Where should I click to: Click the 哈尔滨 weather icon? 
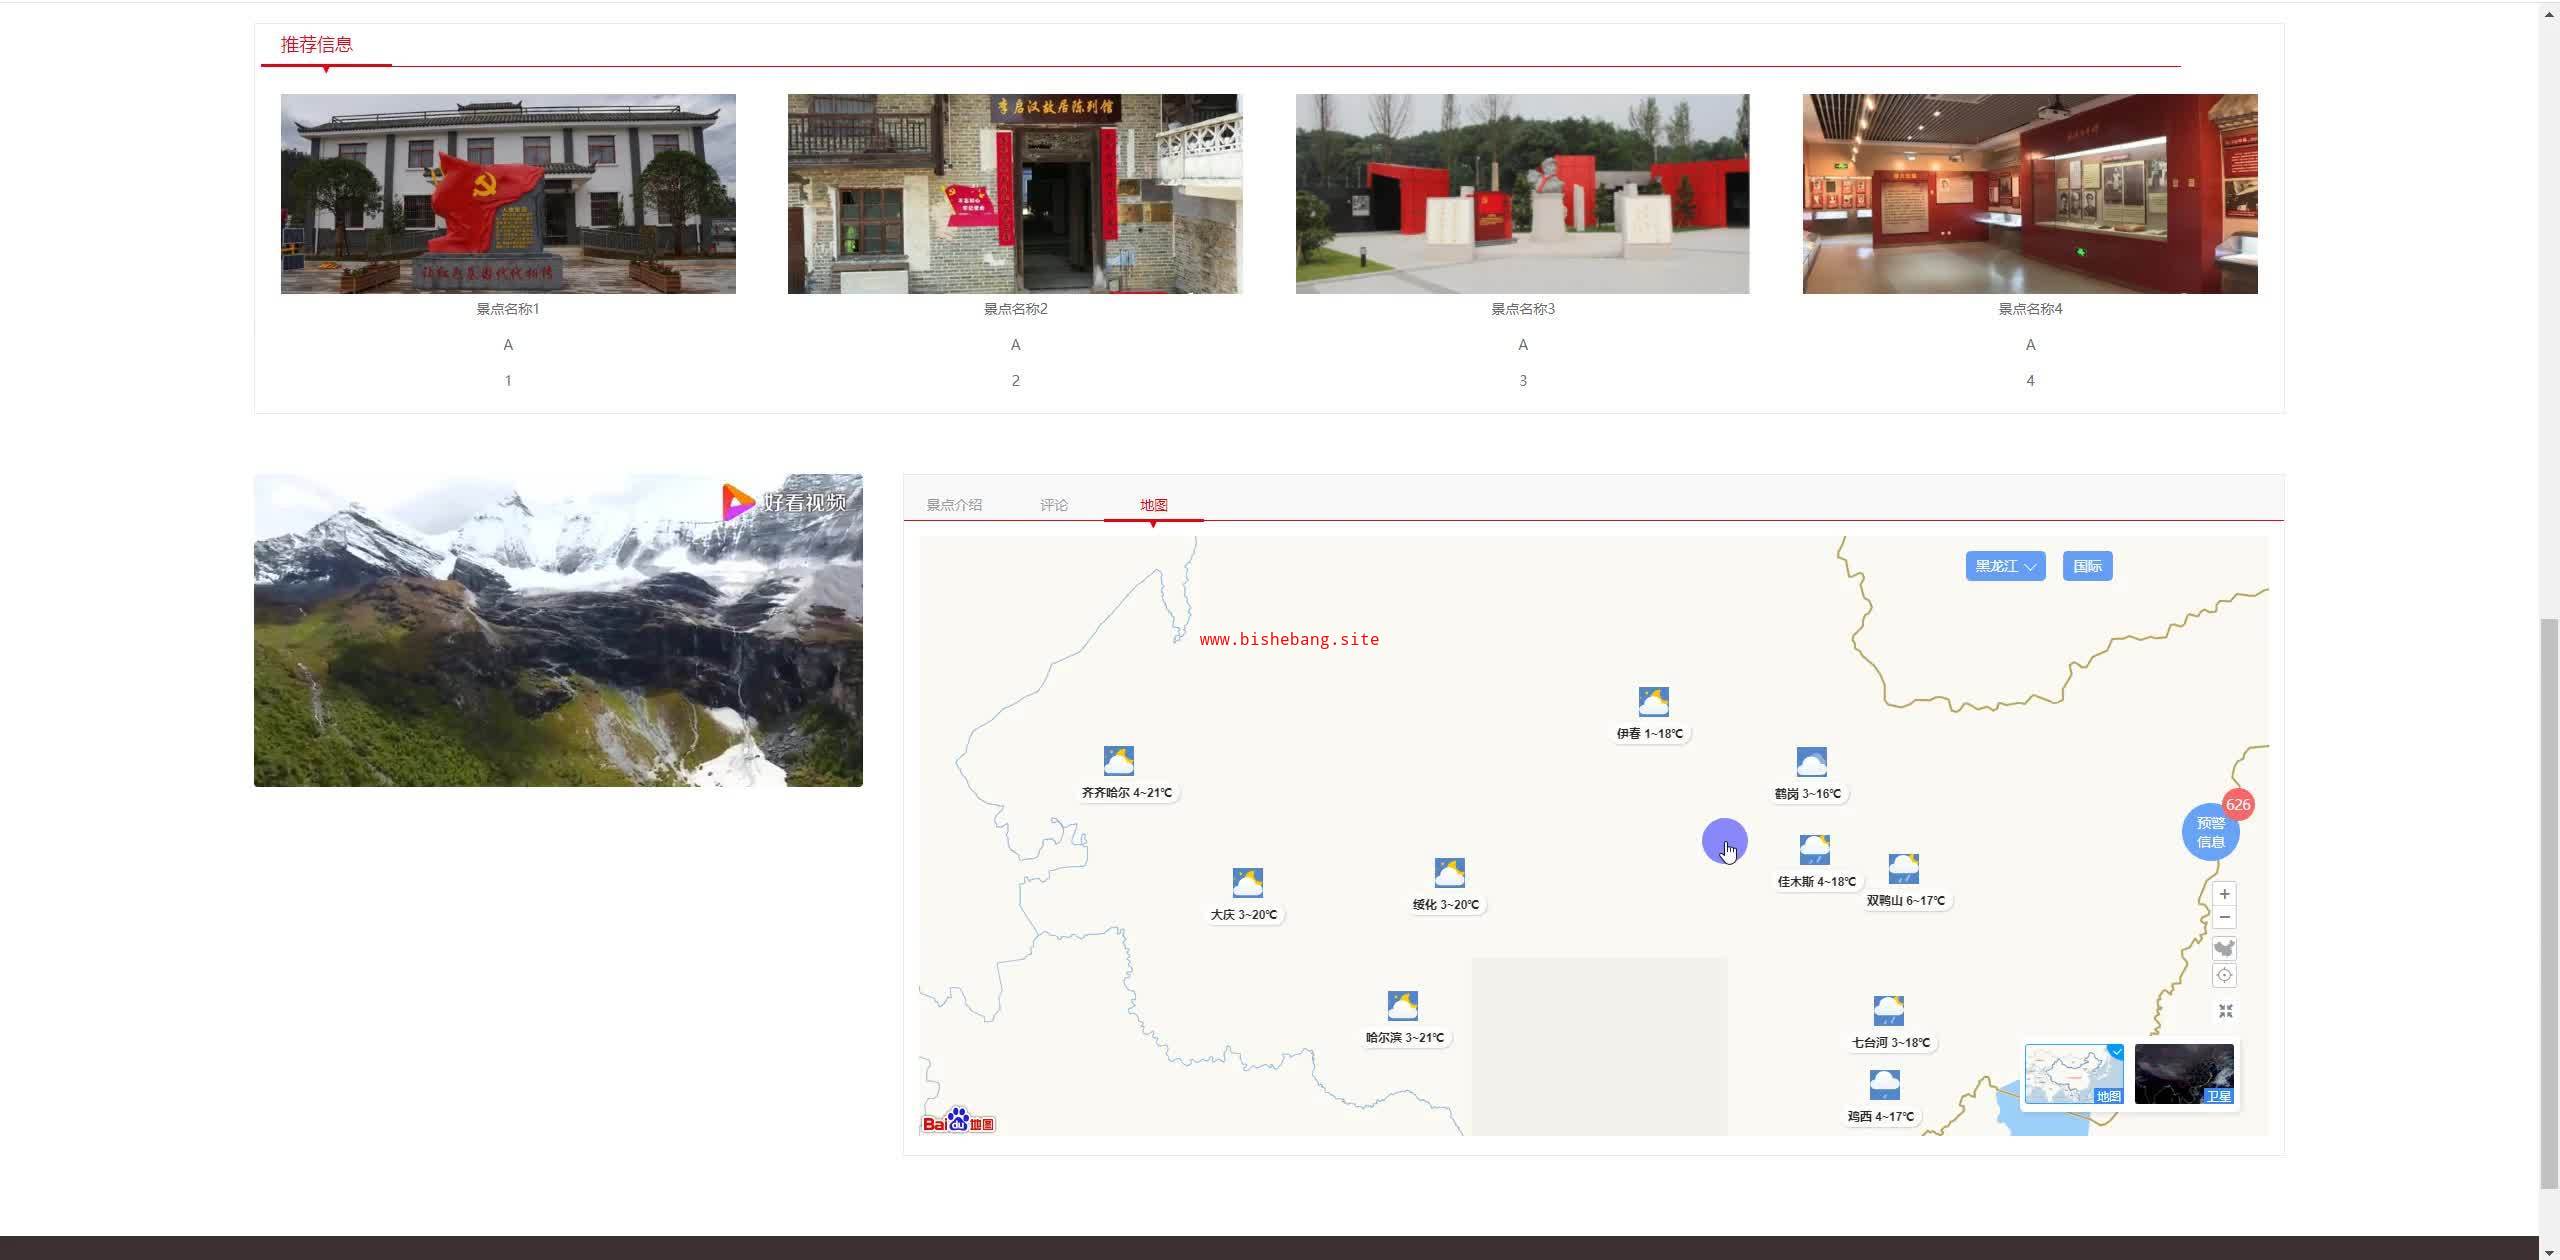(1402, 1006)
